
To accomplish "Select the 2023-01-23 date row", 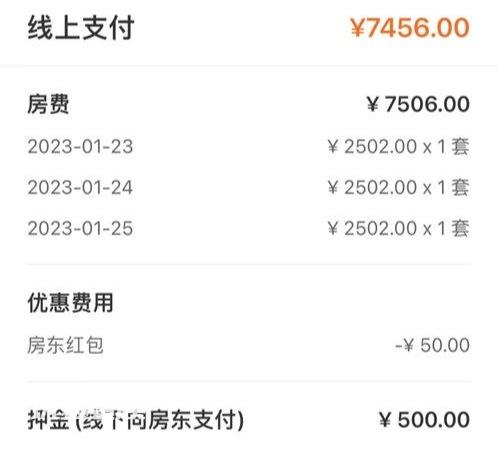I will click(249, 146).
